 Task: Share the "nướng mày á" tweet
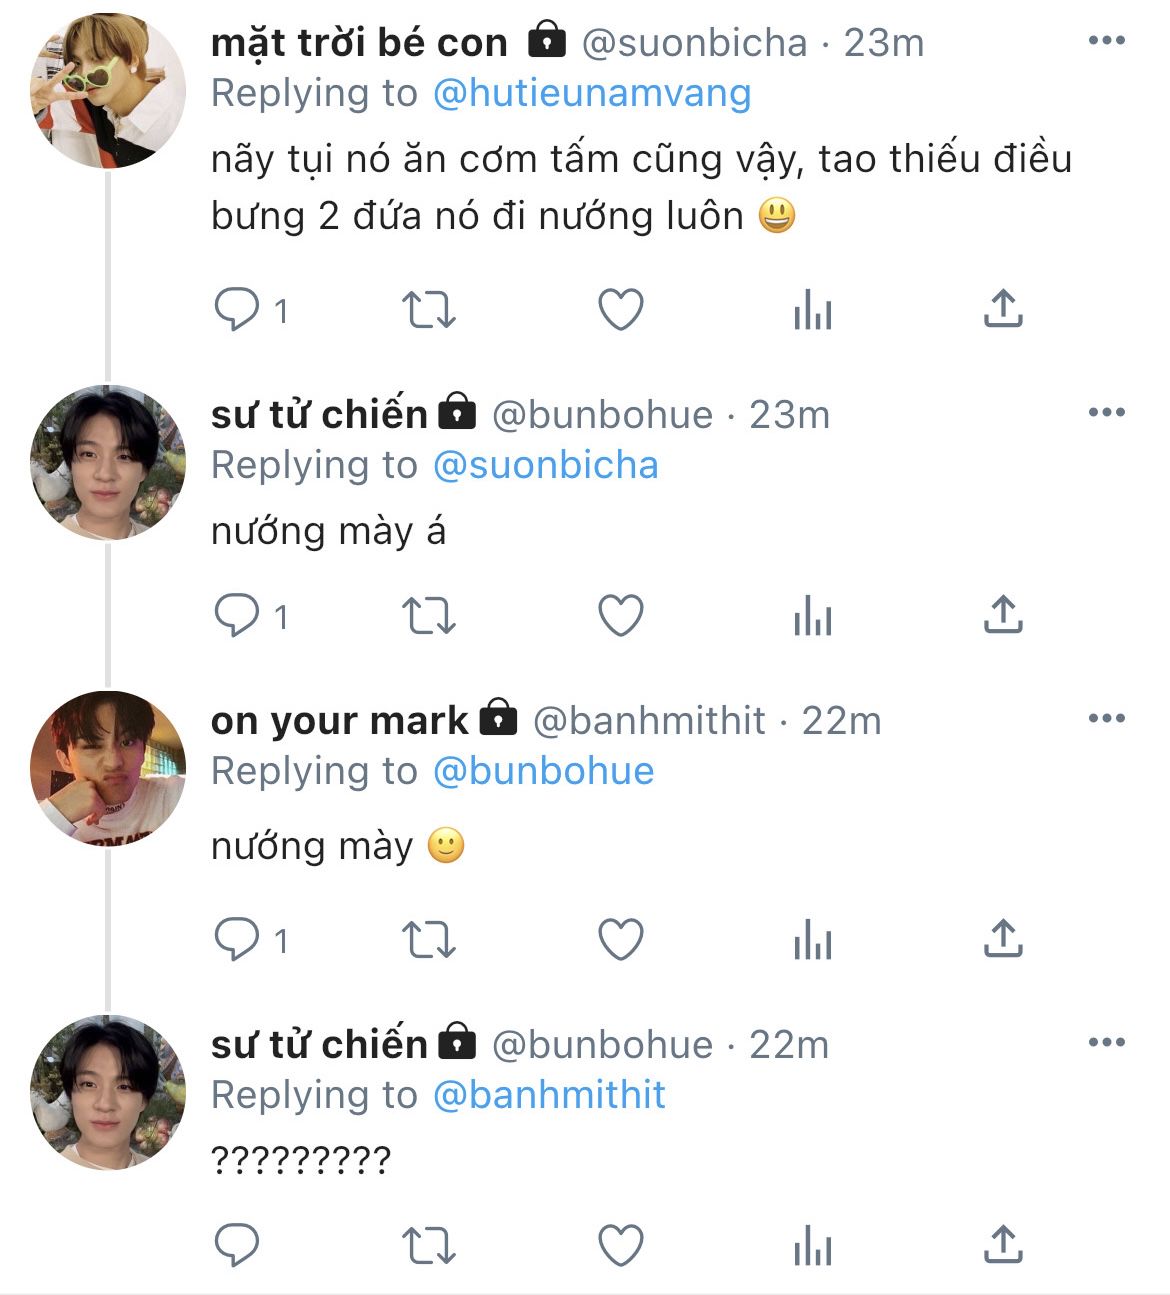coord(1002,616)
